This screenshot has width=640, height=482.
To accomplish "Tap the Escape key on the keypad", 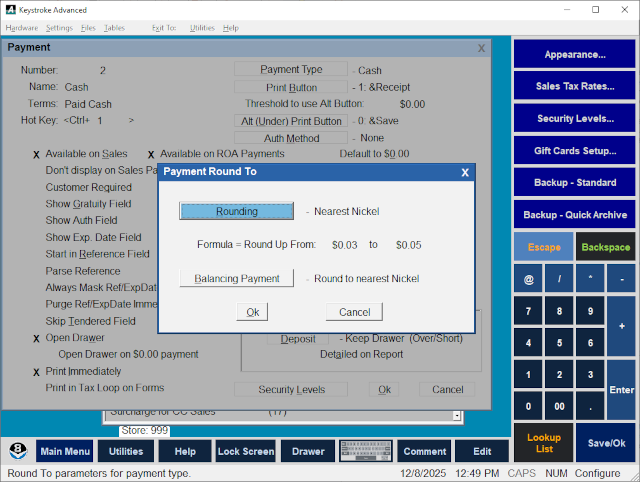I will click(x=544, y=247).
